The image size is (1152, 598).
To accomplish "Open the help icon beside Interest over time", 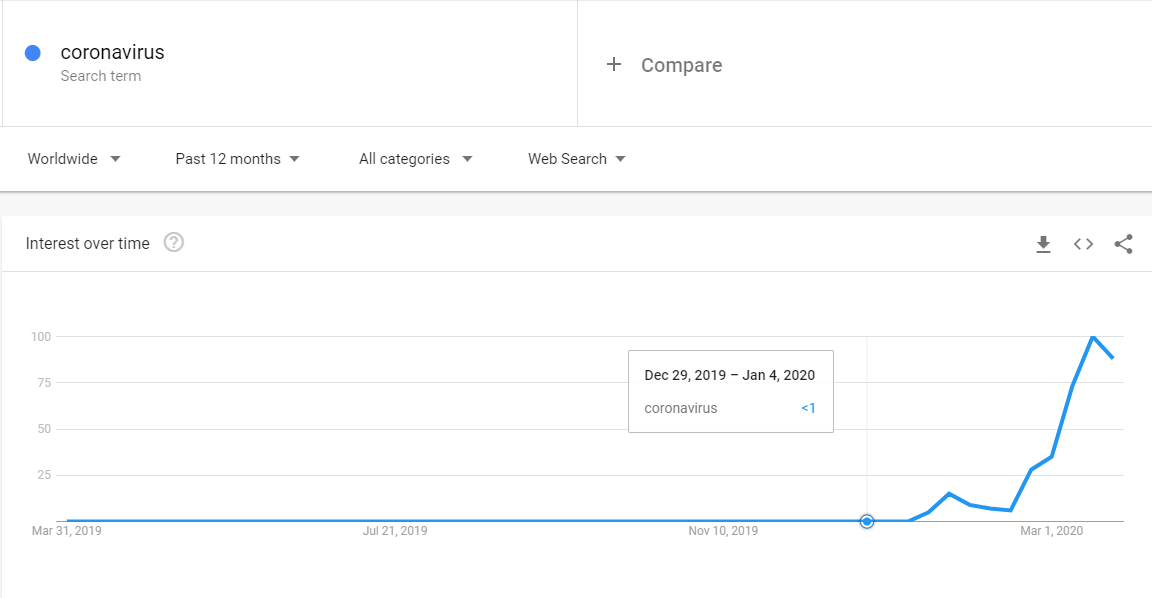I will pyautogui.click(x=174, y=243).
